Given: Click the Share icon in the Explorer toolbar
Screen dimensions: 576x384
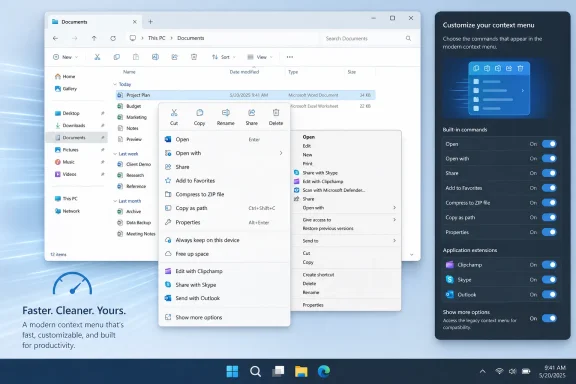Looking at the screenshot, I should click(x=174, y=57).
